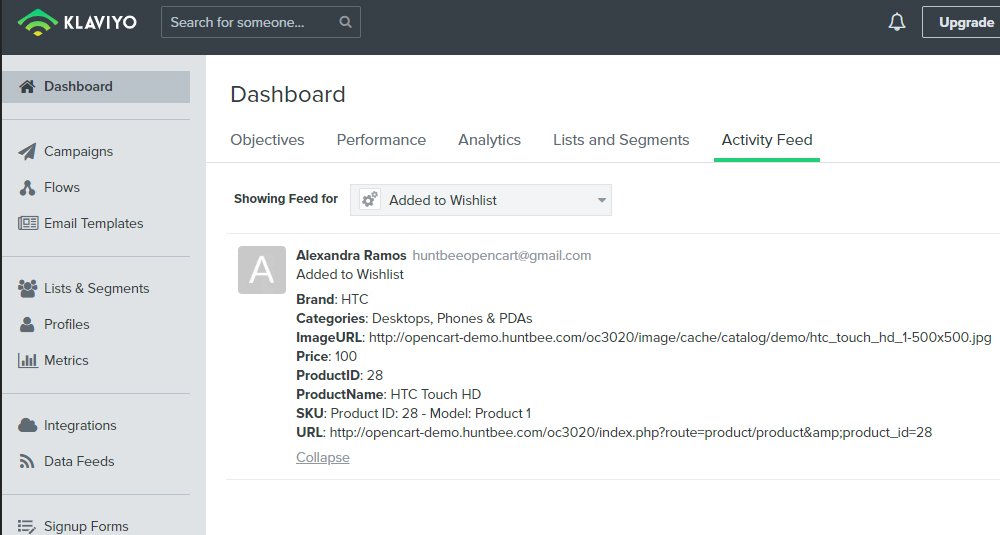Switch to Lists and Segments tab
This screenshot has height=535, width=1000.
pos(621,140)
